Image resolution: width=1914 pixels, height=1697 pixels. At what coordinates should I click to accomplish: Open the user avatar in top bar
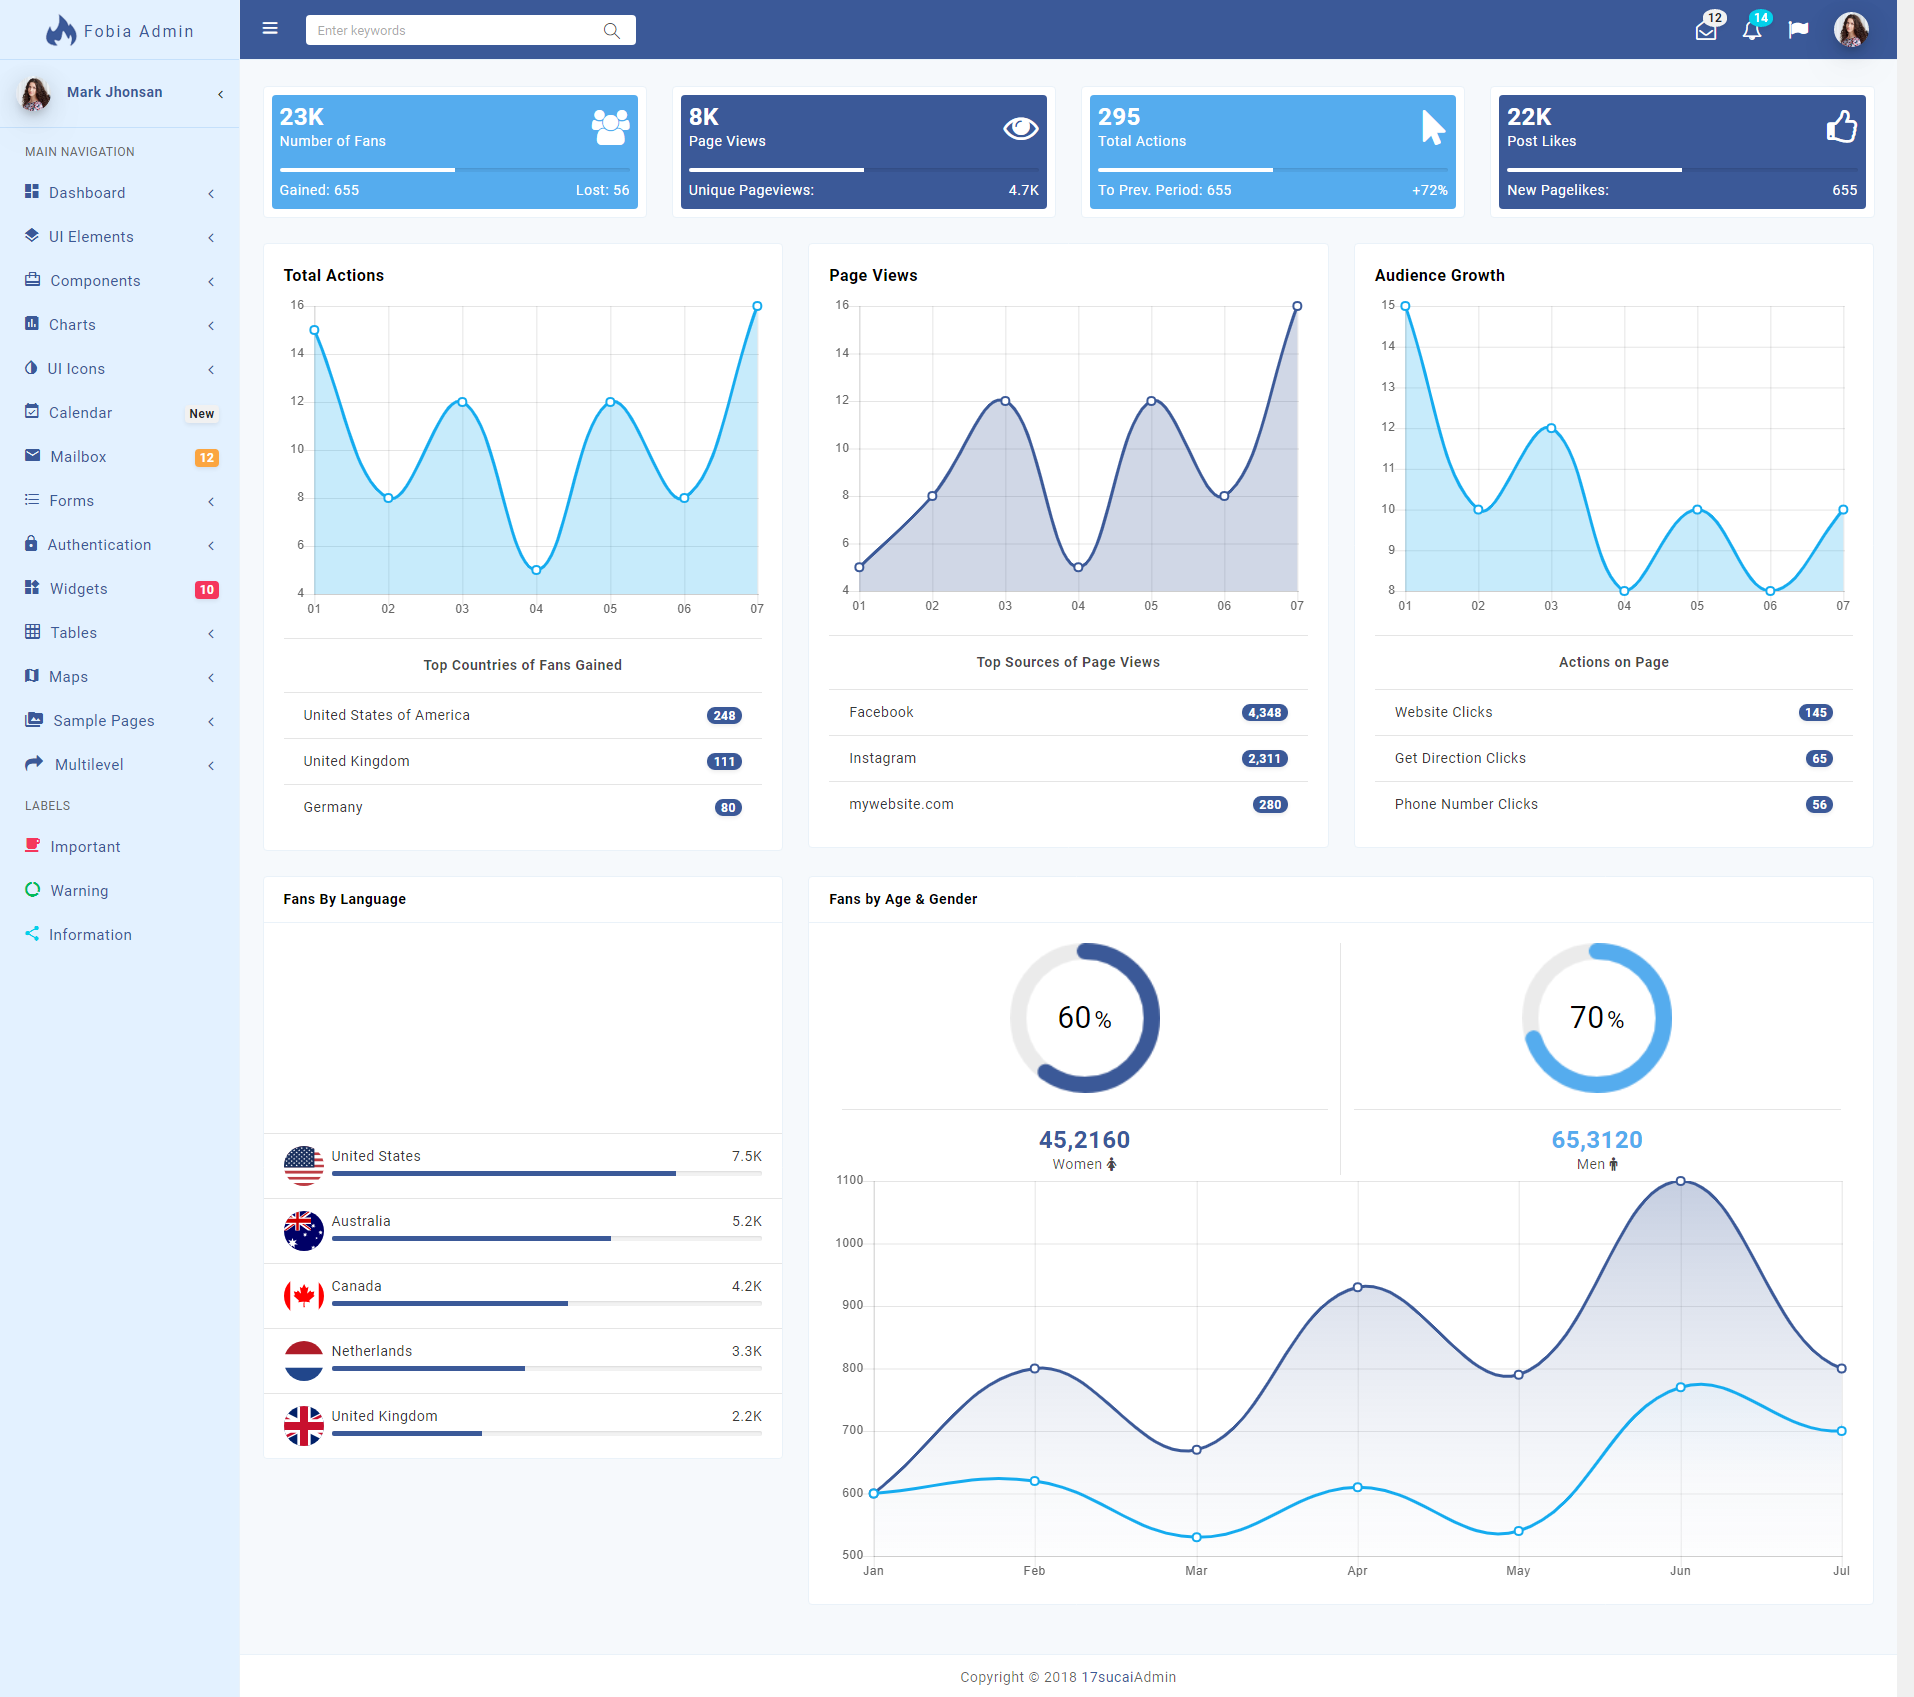pyautogui.click(x=1851, y=30)
